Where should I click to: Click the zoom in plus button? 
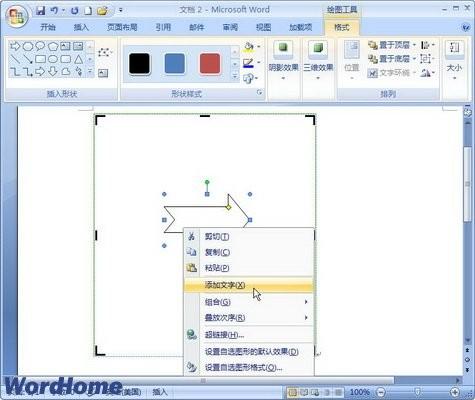point(455,392)
